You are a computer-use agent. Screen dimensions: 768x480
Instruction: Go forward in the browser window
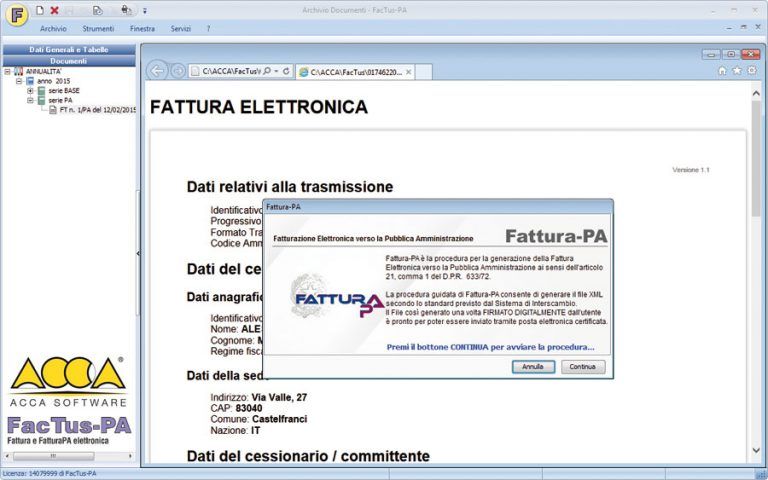[178, 71]
